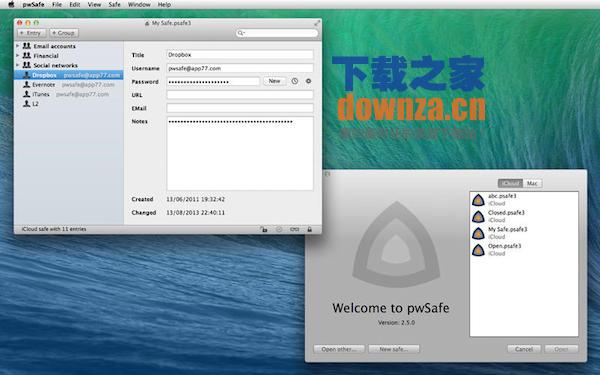This screenshot has width=600, height=375.
Task: Select Closed.psafe3 in the safe list
Action: 524,217
